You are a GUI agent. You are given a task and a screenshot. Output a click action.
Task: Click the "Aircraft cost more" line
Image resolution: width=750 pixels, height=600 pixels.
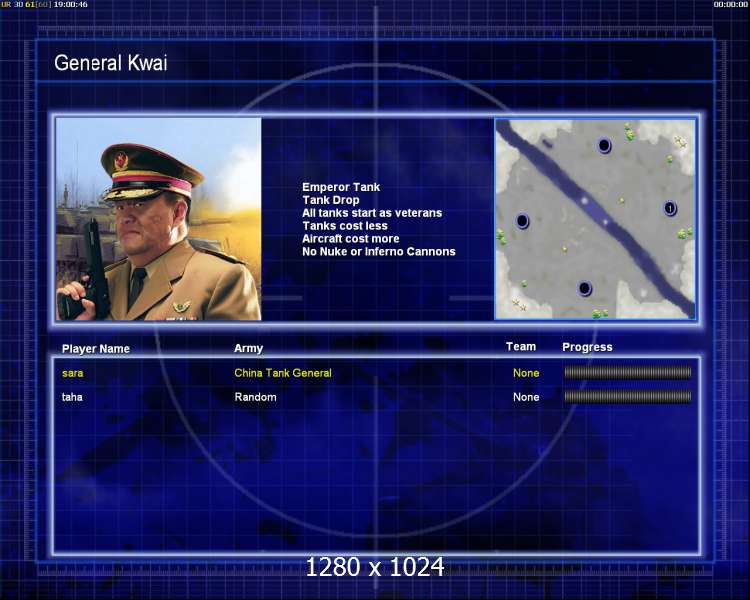click(x=351, y=239)
